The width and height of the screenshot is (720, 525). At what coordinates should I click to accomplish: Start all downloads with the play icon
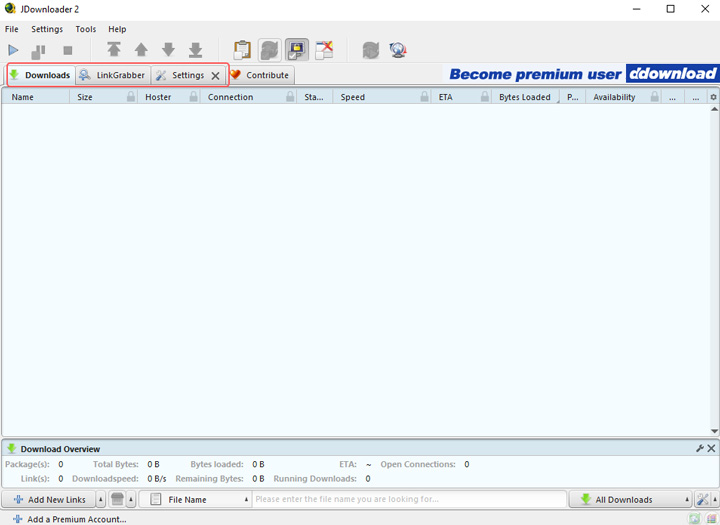pyautogui.click(x=13, y=50)
